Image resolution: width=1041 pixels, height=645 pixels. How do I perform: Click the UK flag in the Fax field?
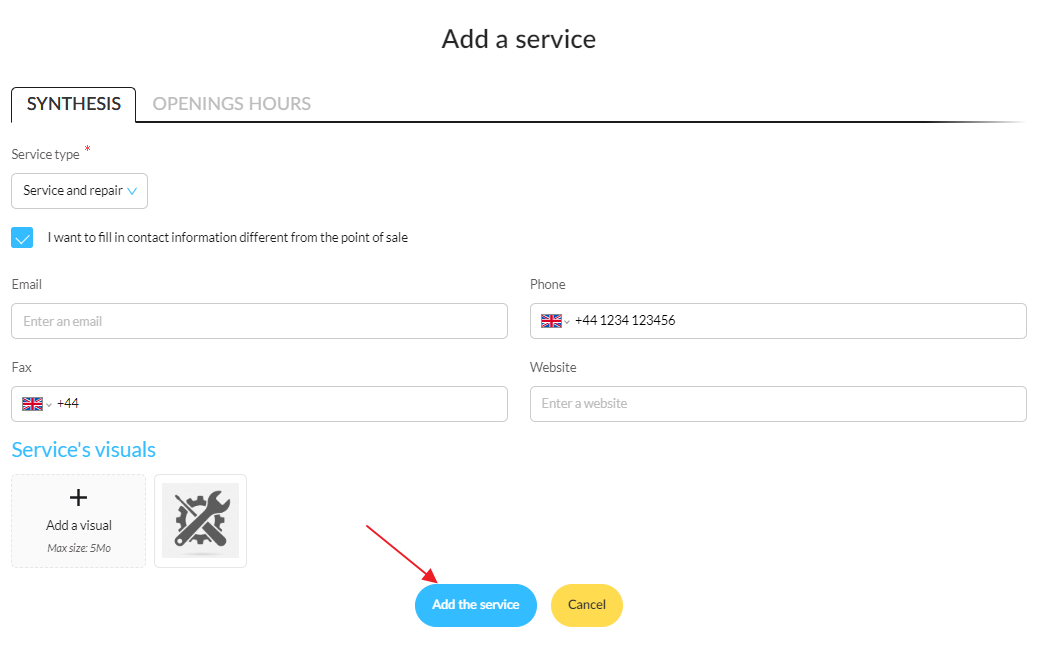(33, 404)
